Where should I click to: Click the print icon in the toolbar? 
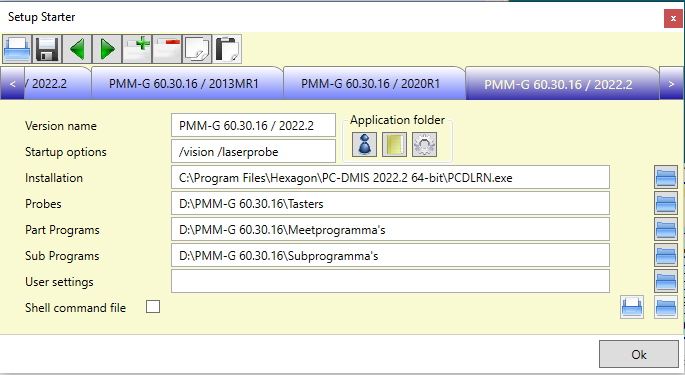pos(17,49)
